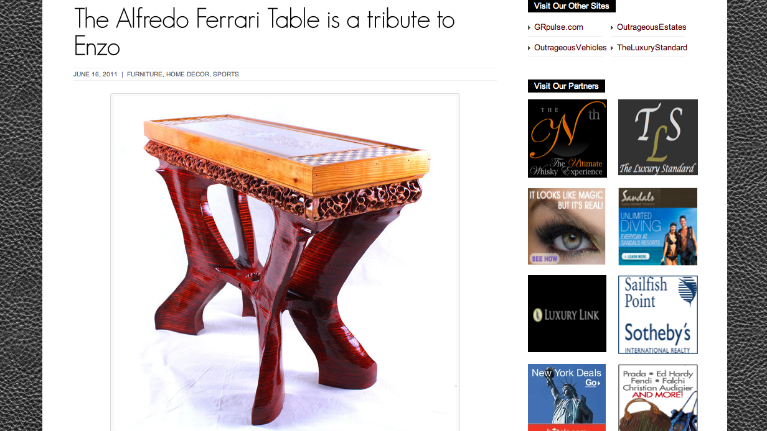Click the red Ferrari table photo
Screen dimensions: 767x431
285,263
